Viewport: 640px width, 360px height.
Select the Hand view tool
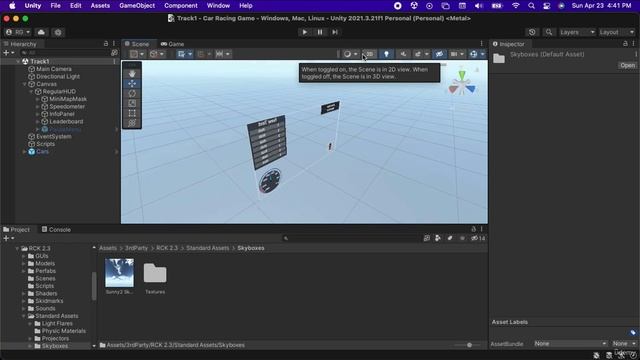tap(132, 74)
